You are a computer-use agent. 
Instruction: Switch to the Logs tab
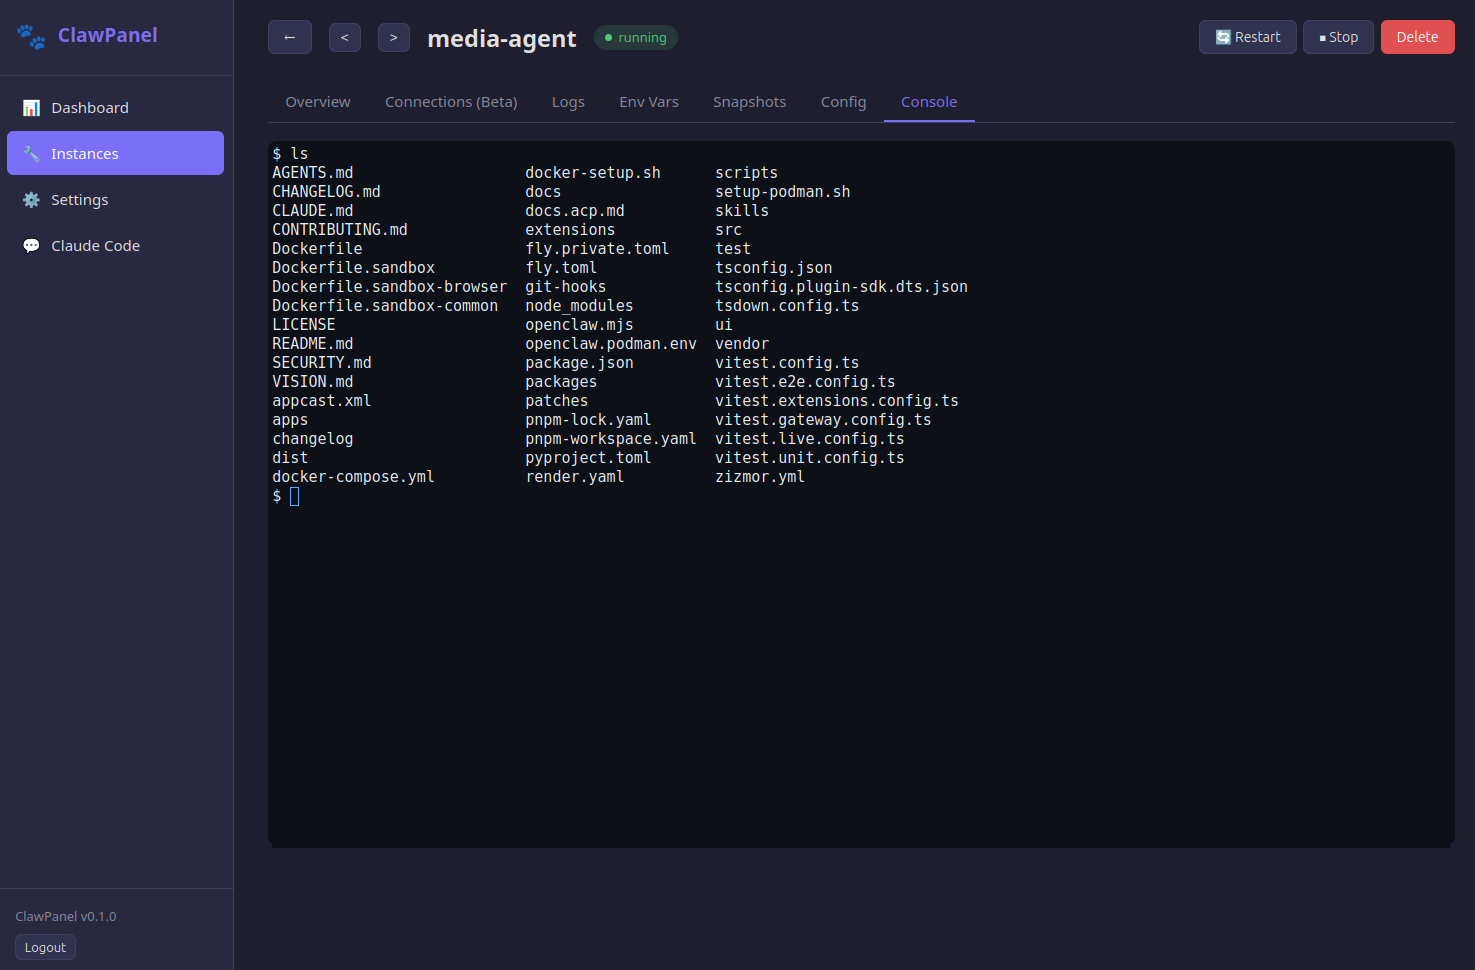[568, 101]
